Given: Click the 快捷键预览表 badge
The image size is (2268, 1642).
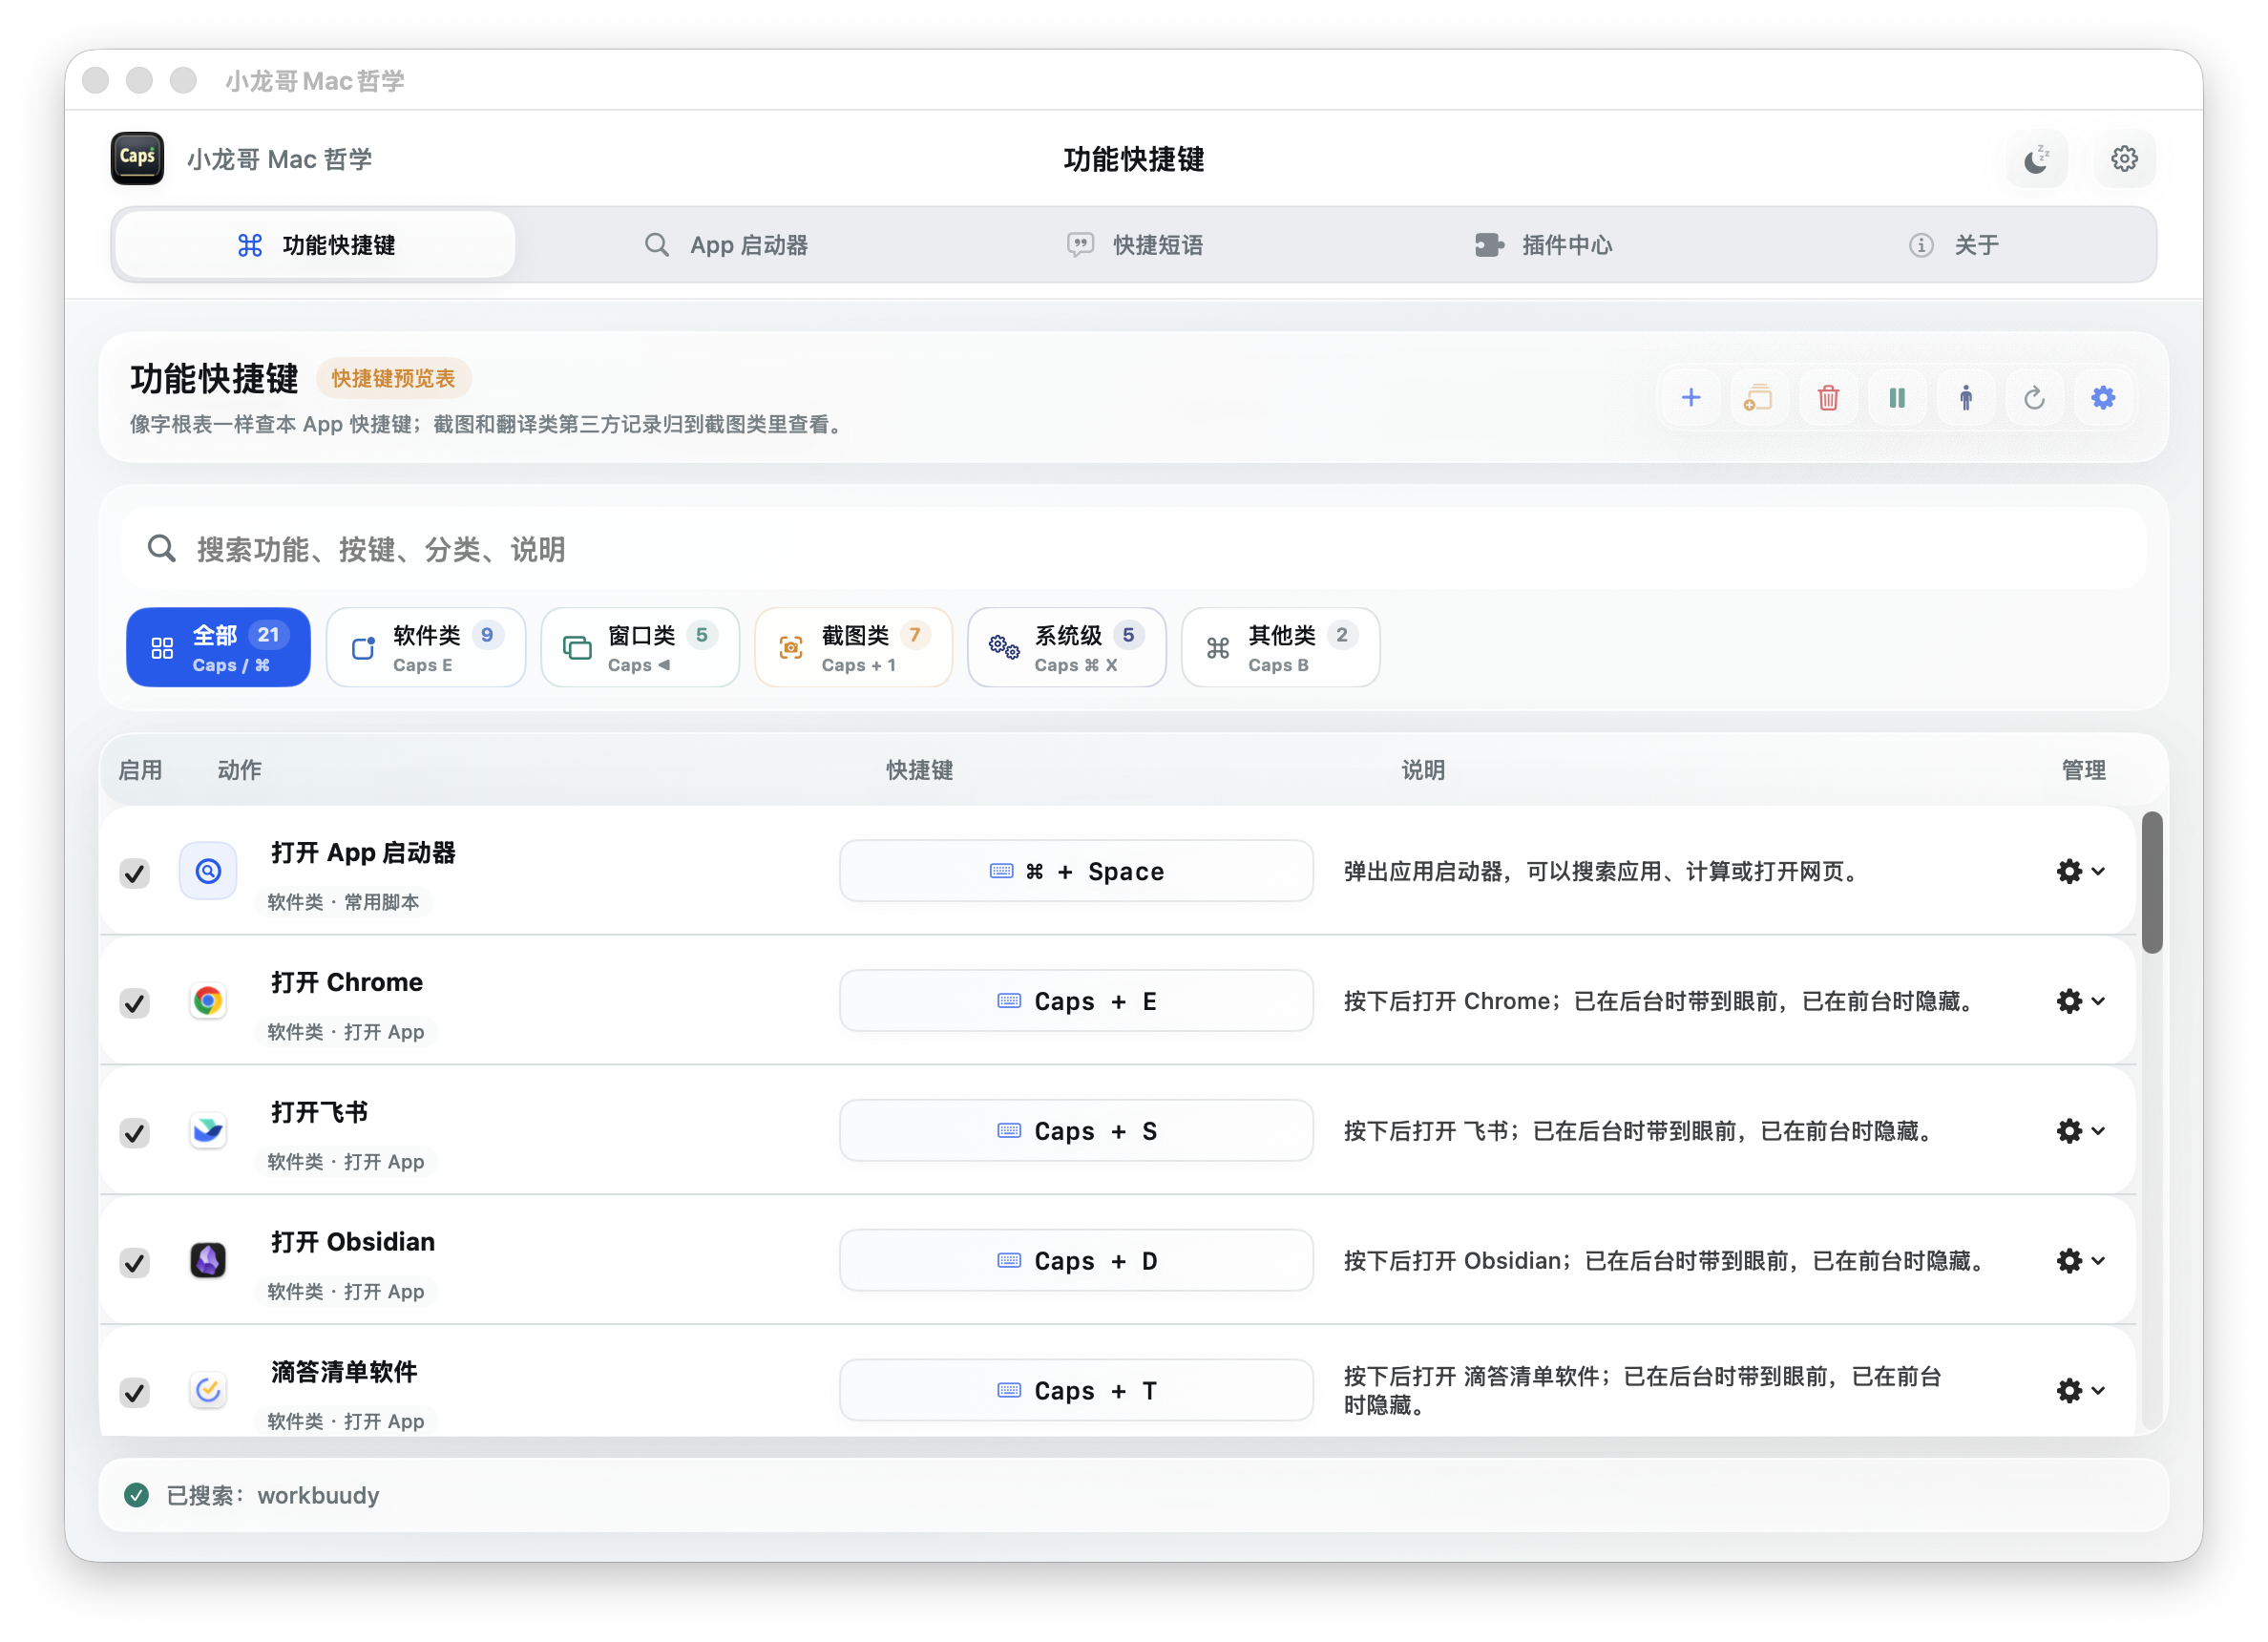Looking at the screenshot, I should [393, 379].
